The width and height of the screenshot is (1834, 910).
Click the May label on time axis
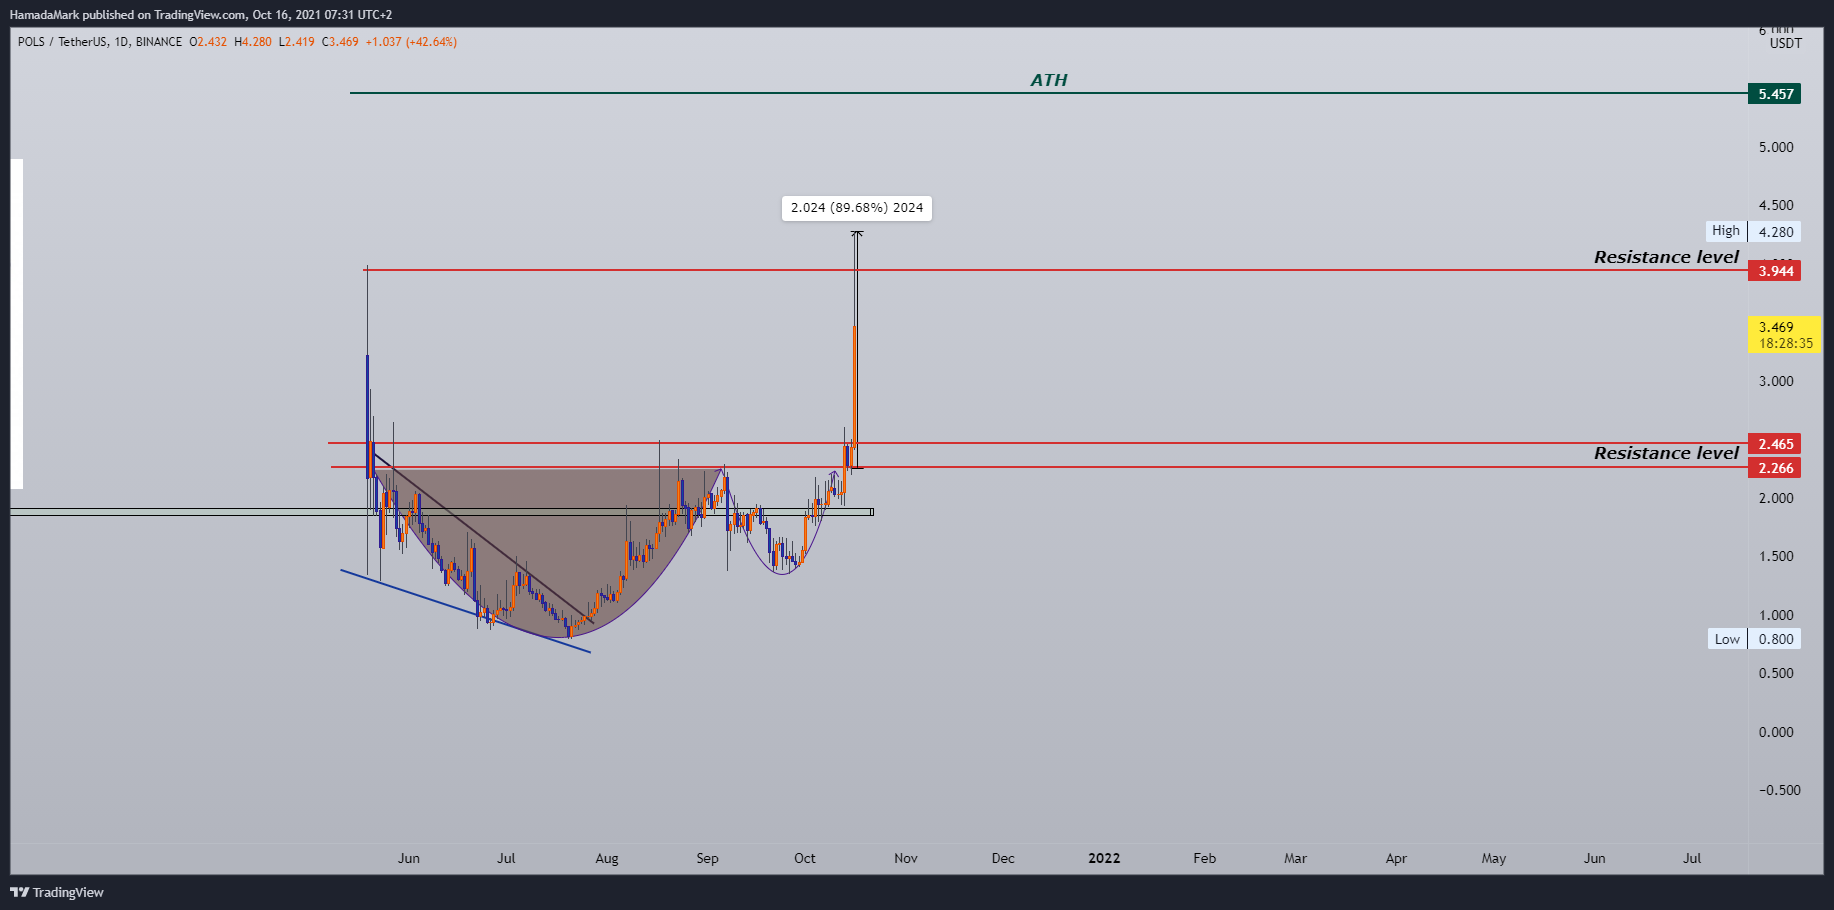(x=1494, y=858)
